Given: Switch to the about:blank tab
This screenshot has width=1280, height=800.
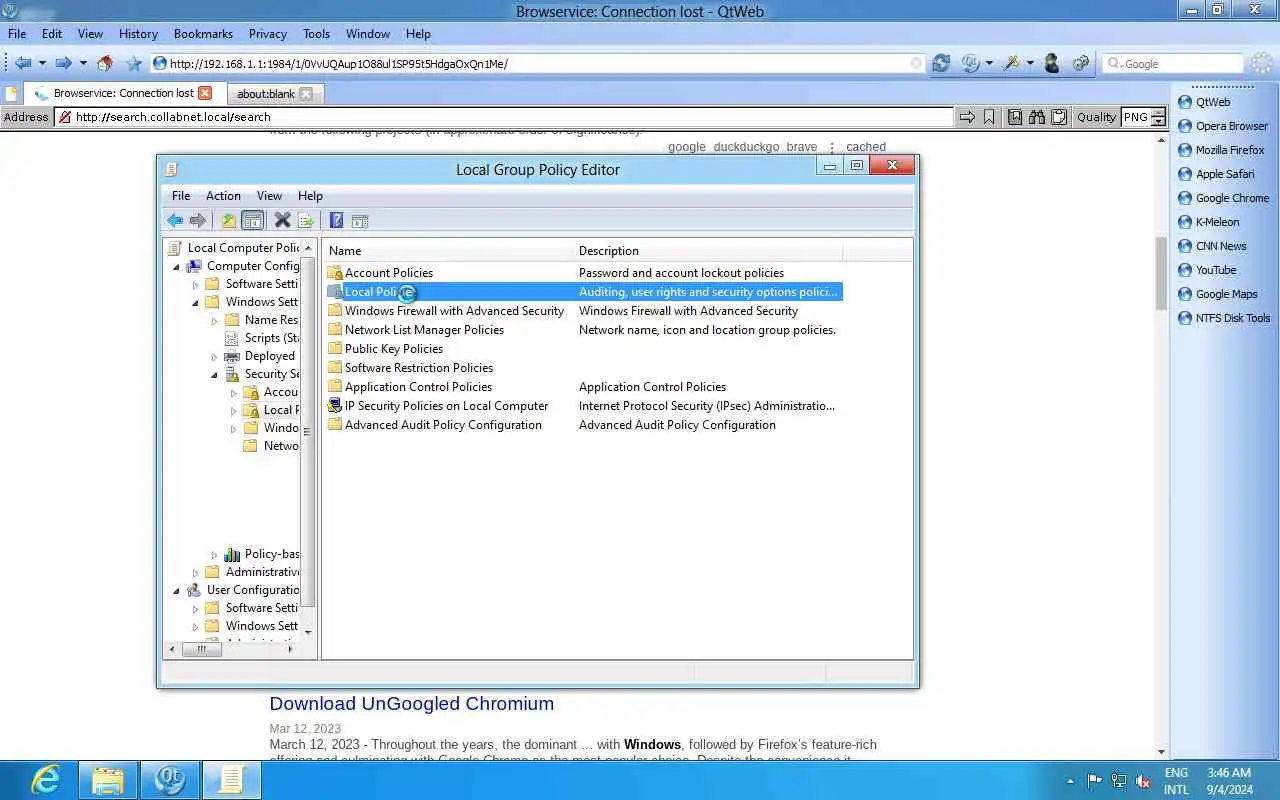Looking at the screenshot, I should pyautogui.click(x=266, y=93).
